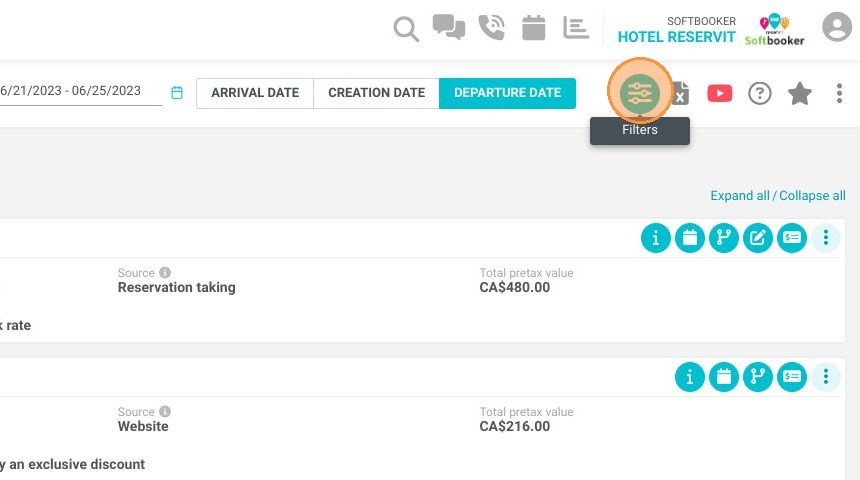Open the calendar icon in top bar
The width and height of the screenshot is (860, 480).
click(x=534, y=27)
